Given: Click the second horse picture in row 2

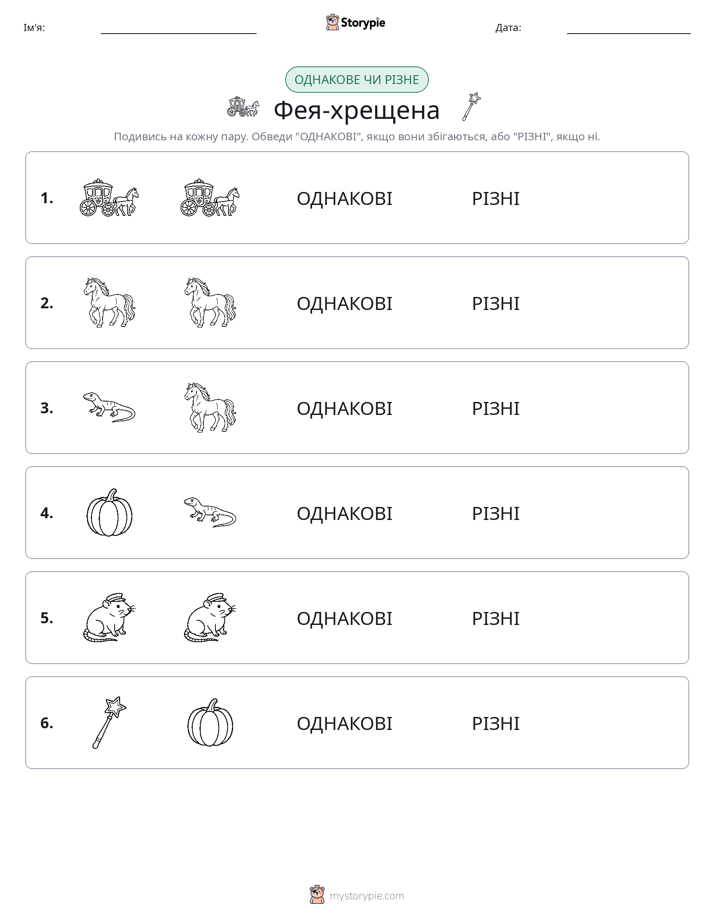Looking at the screenshot, I should coord(210,302).
